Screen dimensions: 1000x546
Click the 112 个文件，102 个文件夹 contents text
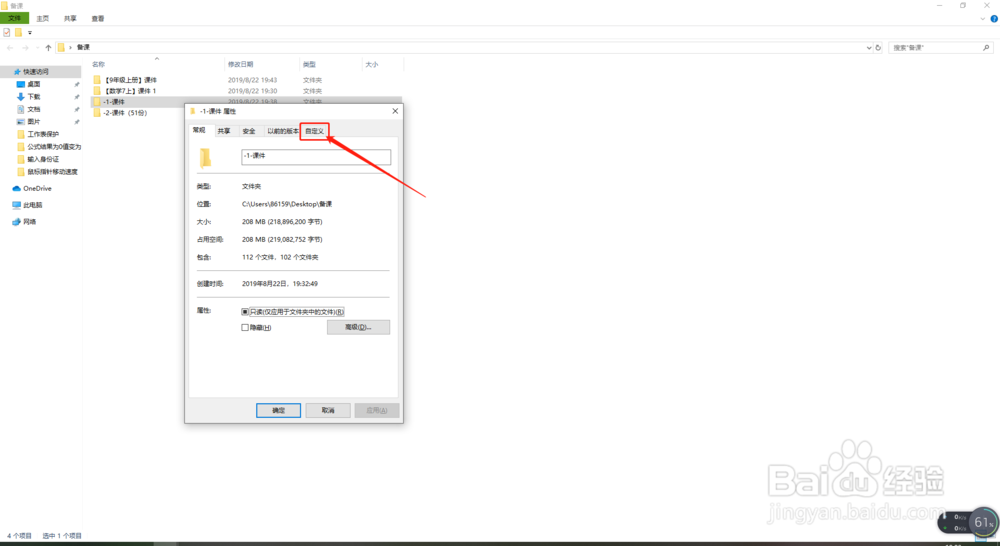280,258
